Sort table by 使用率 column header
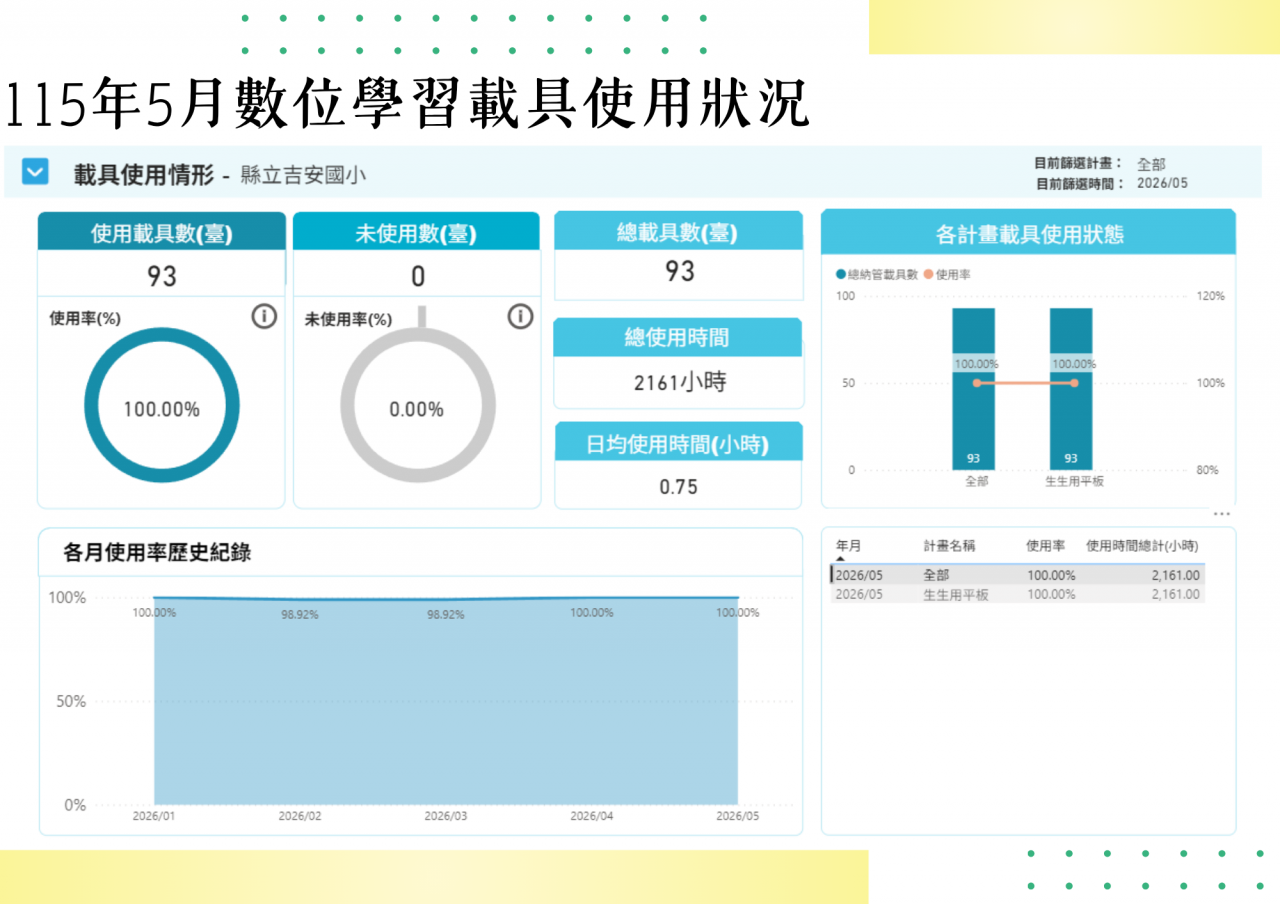1280x904 pixels. [x=1046, y=546]
